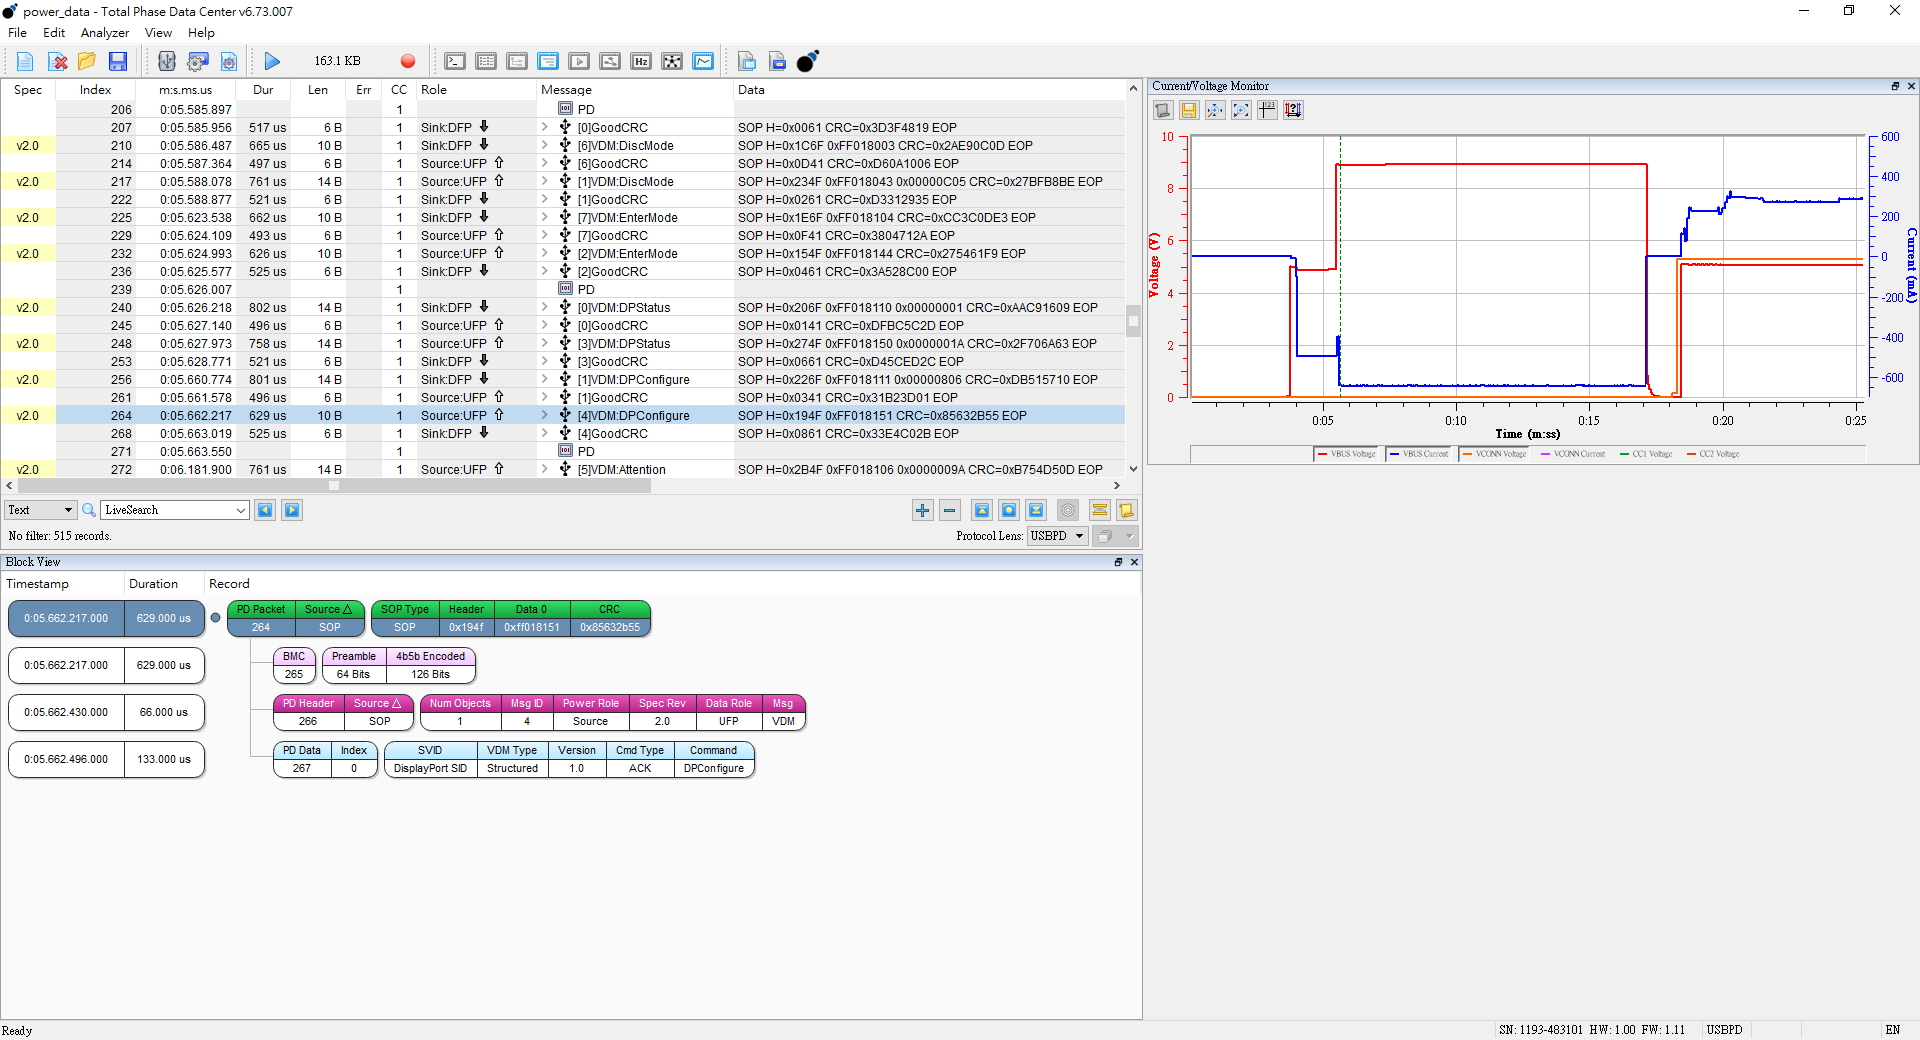The height and width of the screenshot is (1040, 1920).
Task: Click the Connect to Analyzer USB icon
Action: point(167,62)
